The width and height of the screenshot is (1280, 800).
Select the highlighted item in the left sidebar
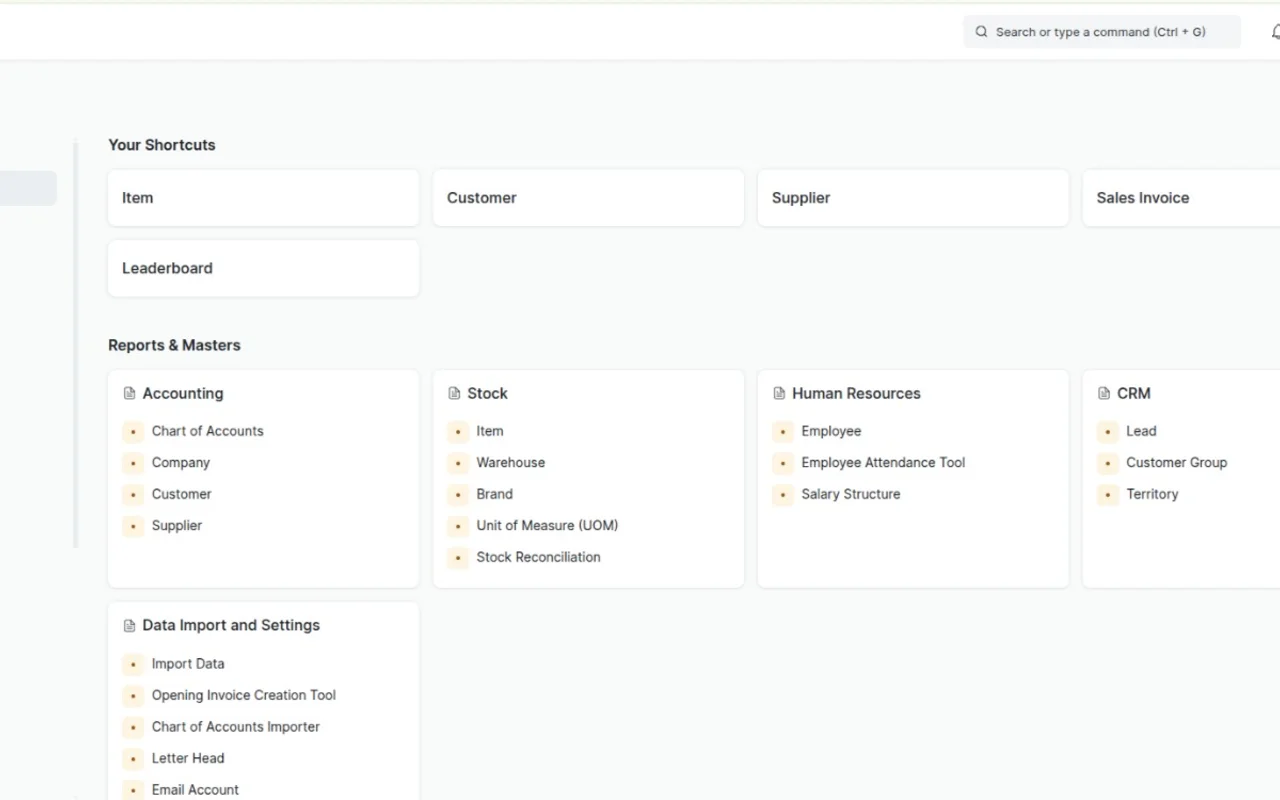point(28,188)
